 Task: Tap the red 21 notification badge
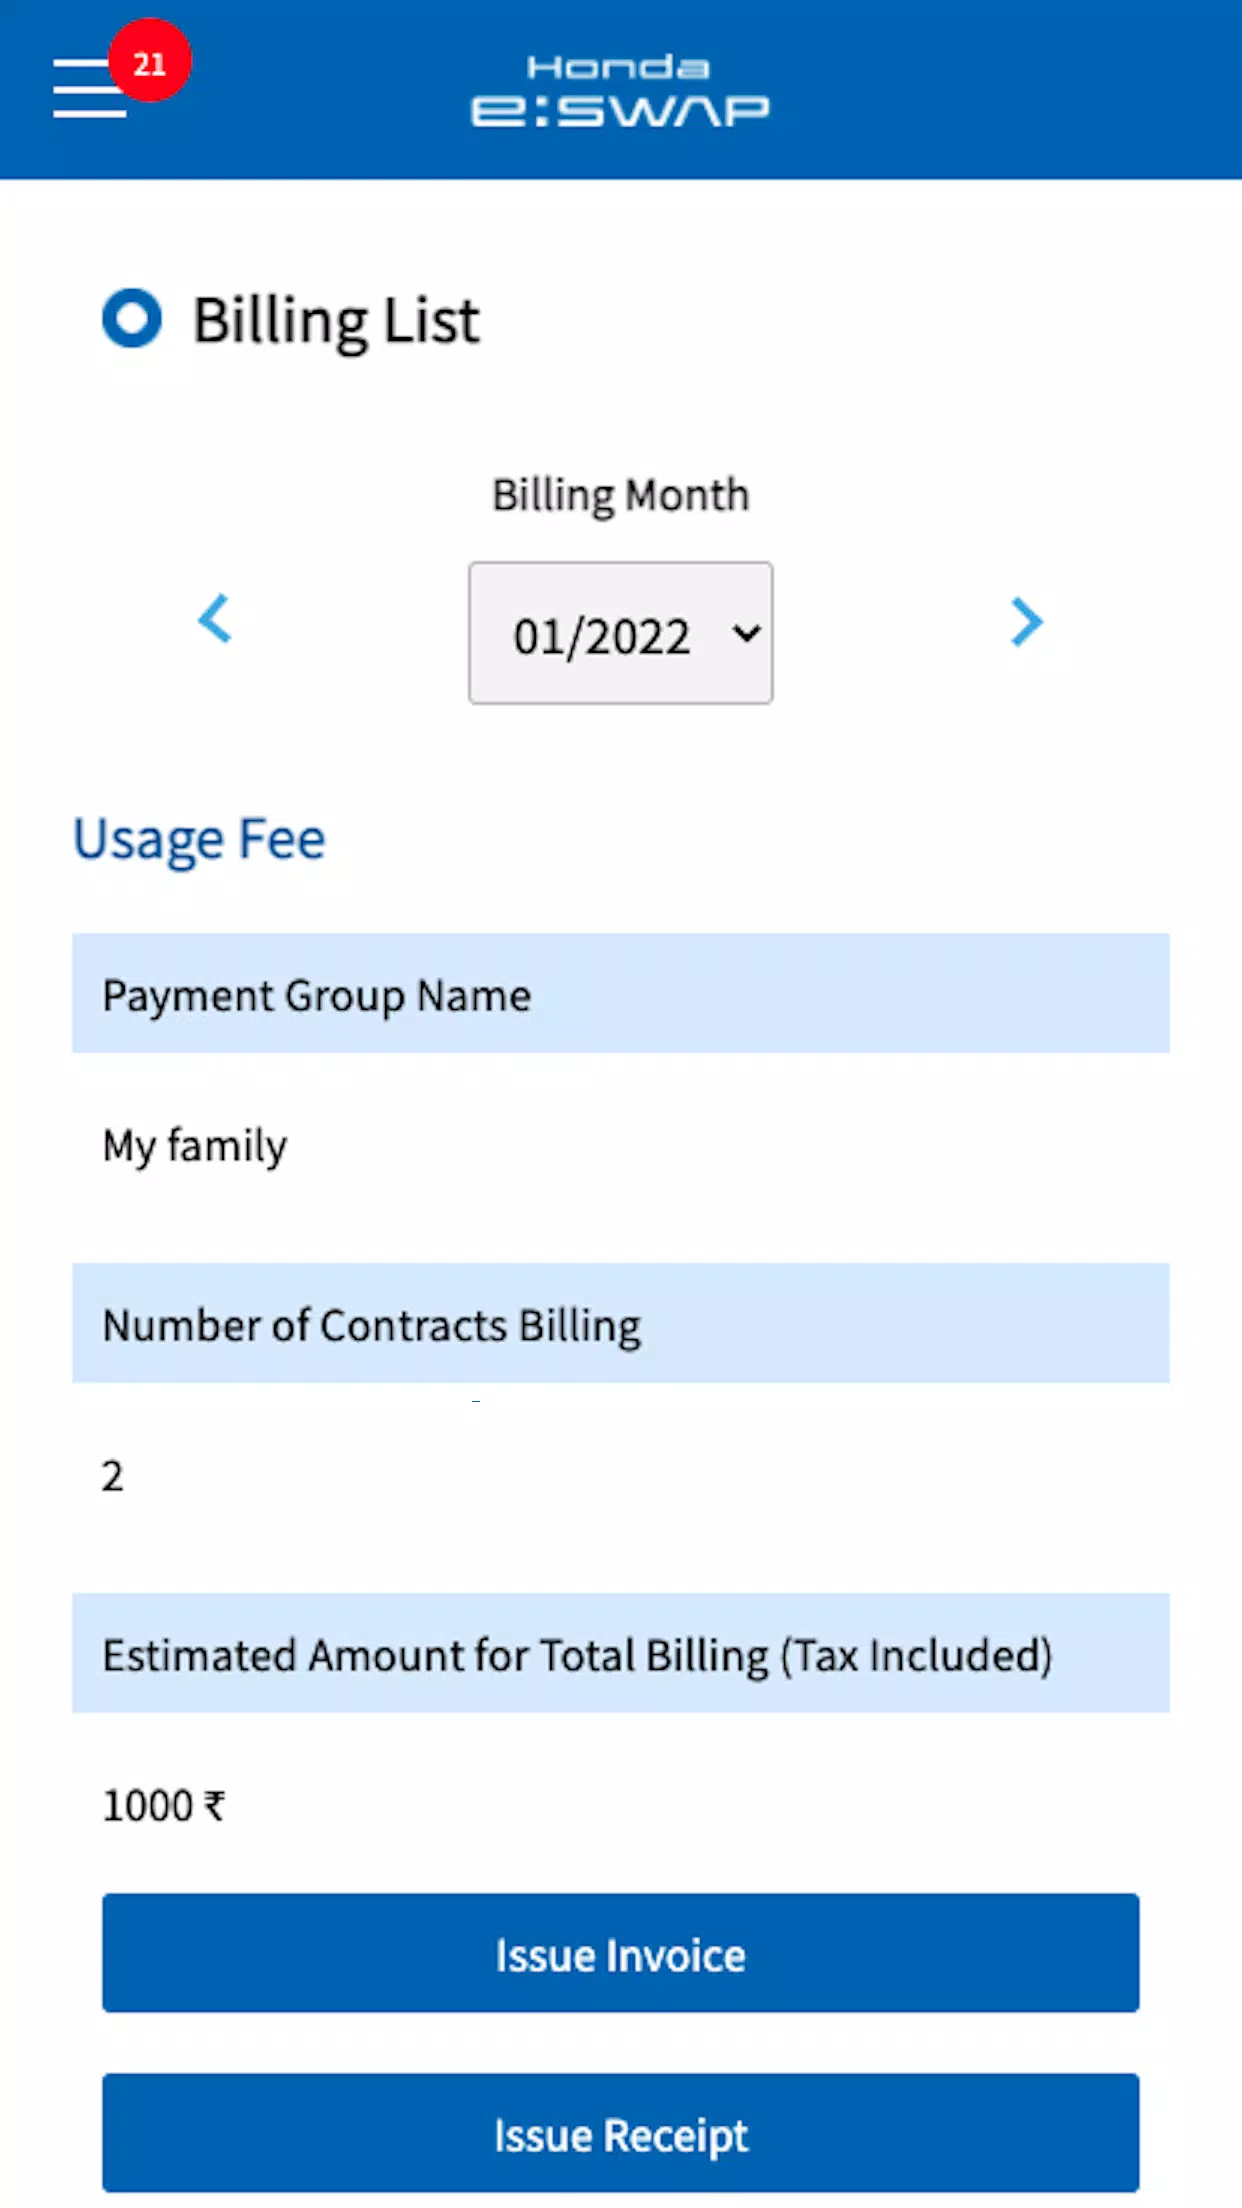(x=149, y=60)
